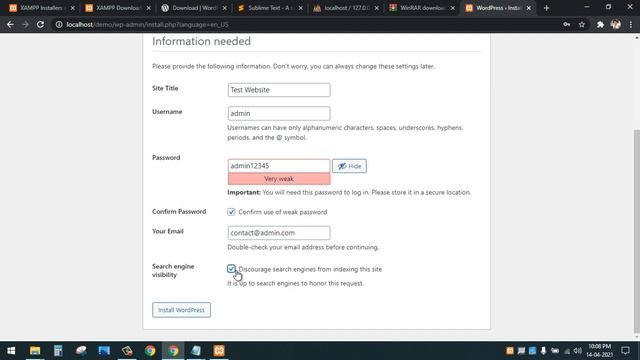Open the first Chrome taskbar icon
Viewport: 640px width, 360px height.
click(150, 351)
